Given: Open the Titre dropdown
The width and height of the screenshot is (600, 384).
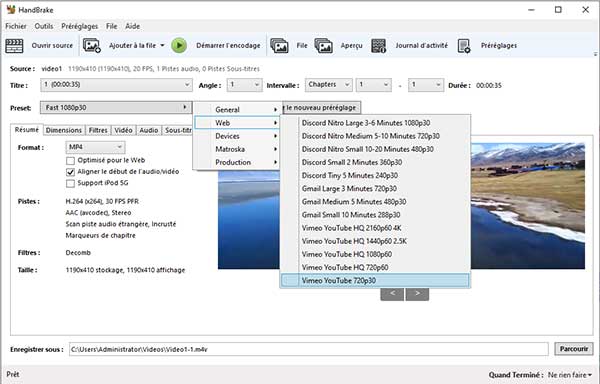Looking at the screenshot, I should tap(116, 85).
